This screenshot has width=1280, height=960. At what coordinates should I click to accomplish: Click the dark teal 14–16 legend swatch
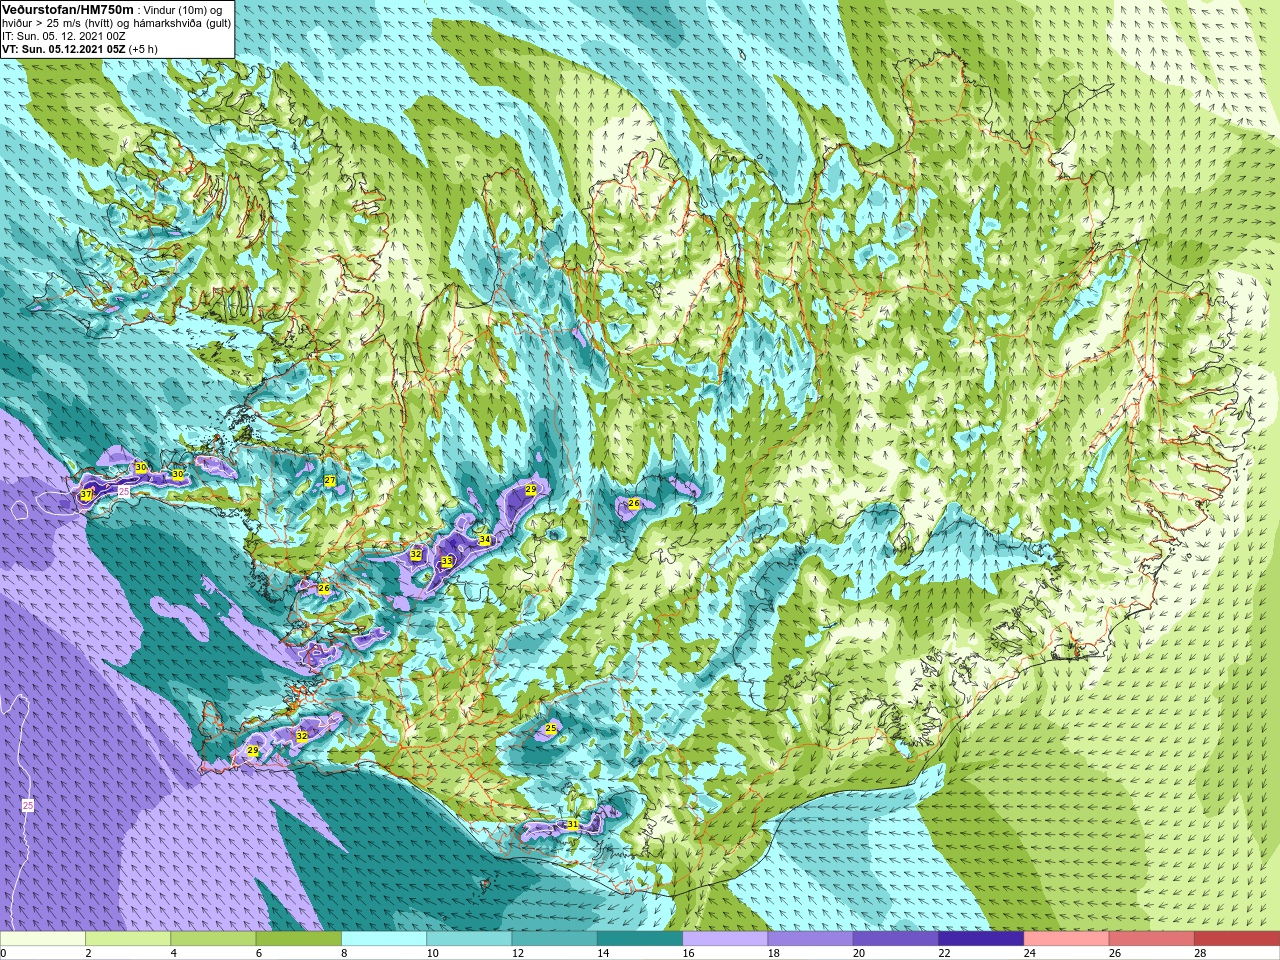click(x=640, y=939)
